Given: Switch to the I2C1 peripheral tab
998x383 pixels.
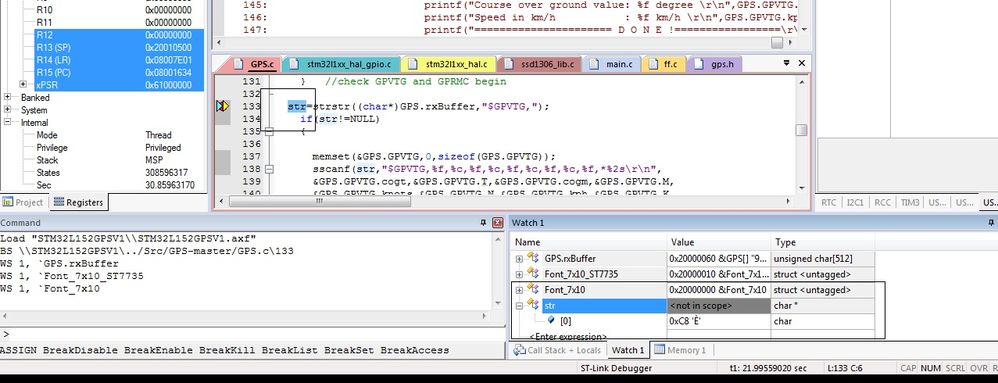Looking at the screenshot, I should coord(855,202).
